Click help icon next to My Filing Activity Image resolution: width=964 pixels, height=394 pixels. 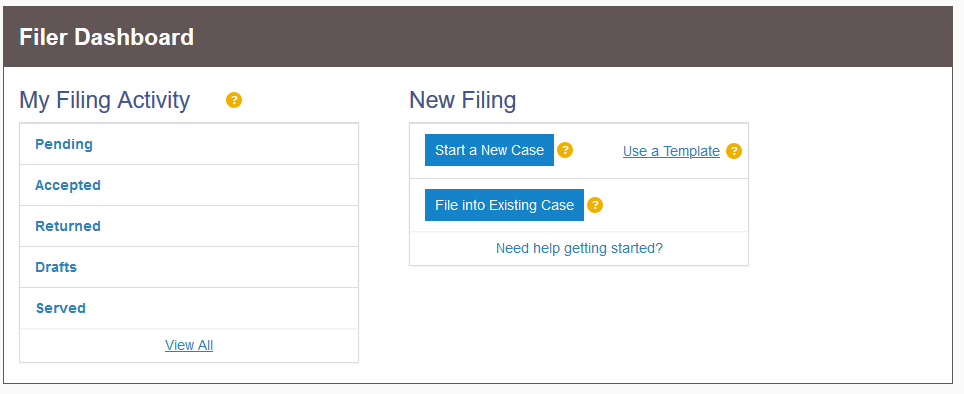pyautogui.click(x=234, y=100)
